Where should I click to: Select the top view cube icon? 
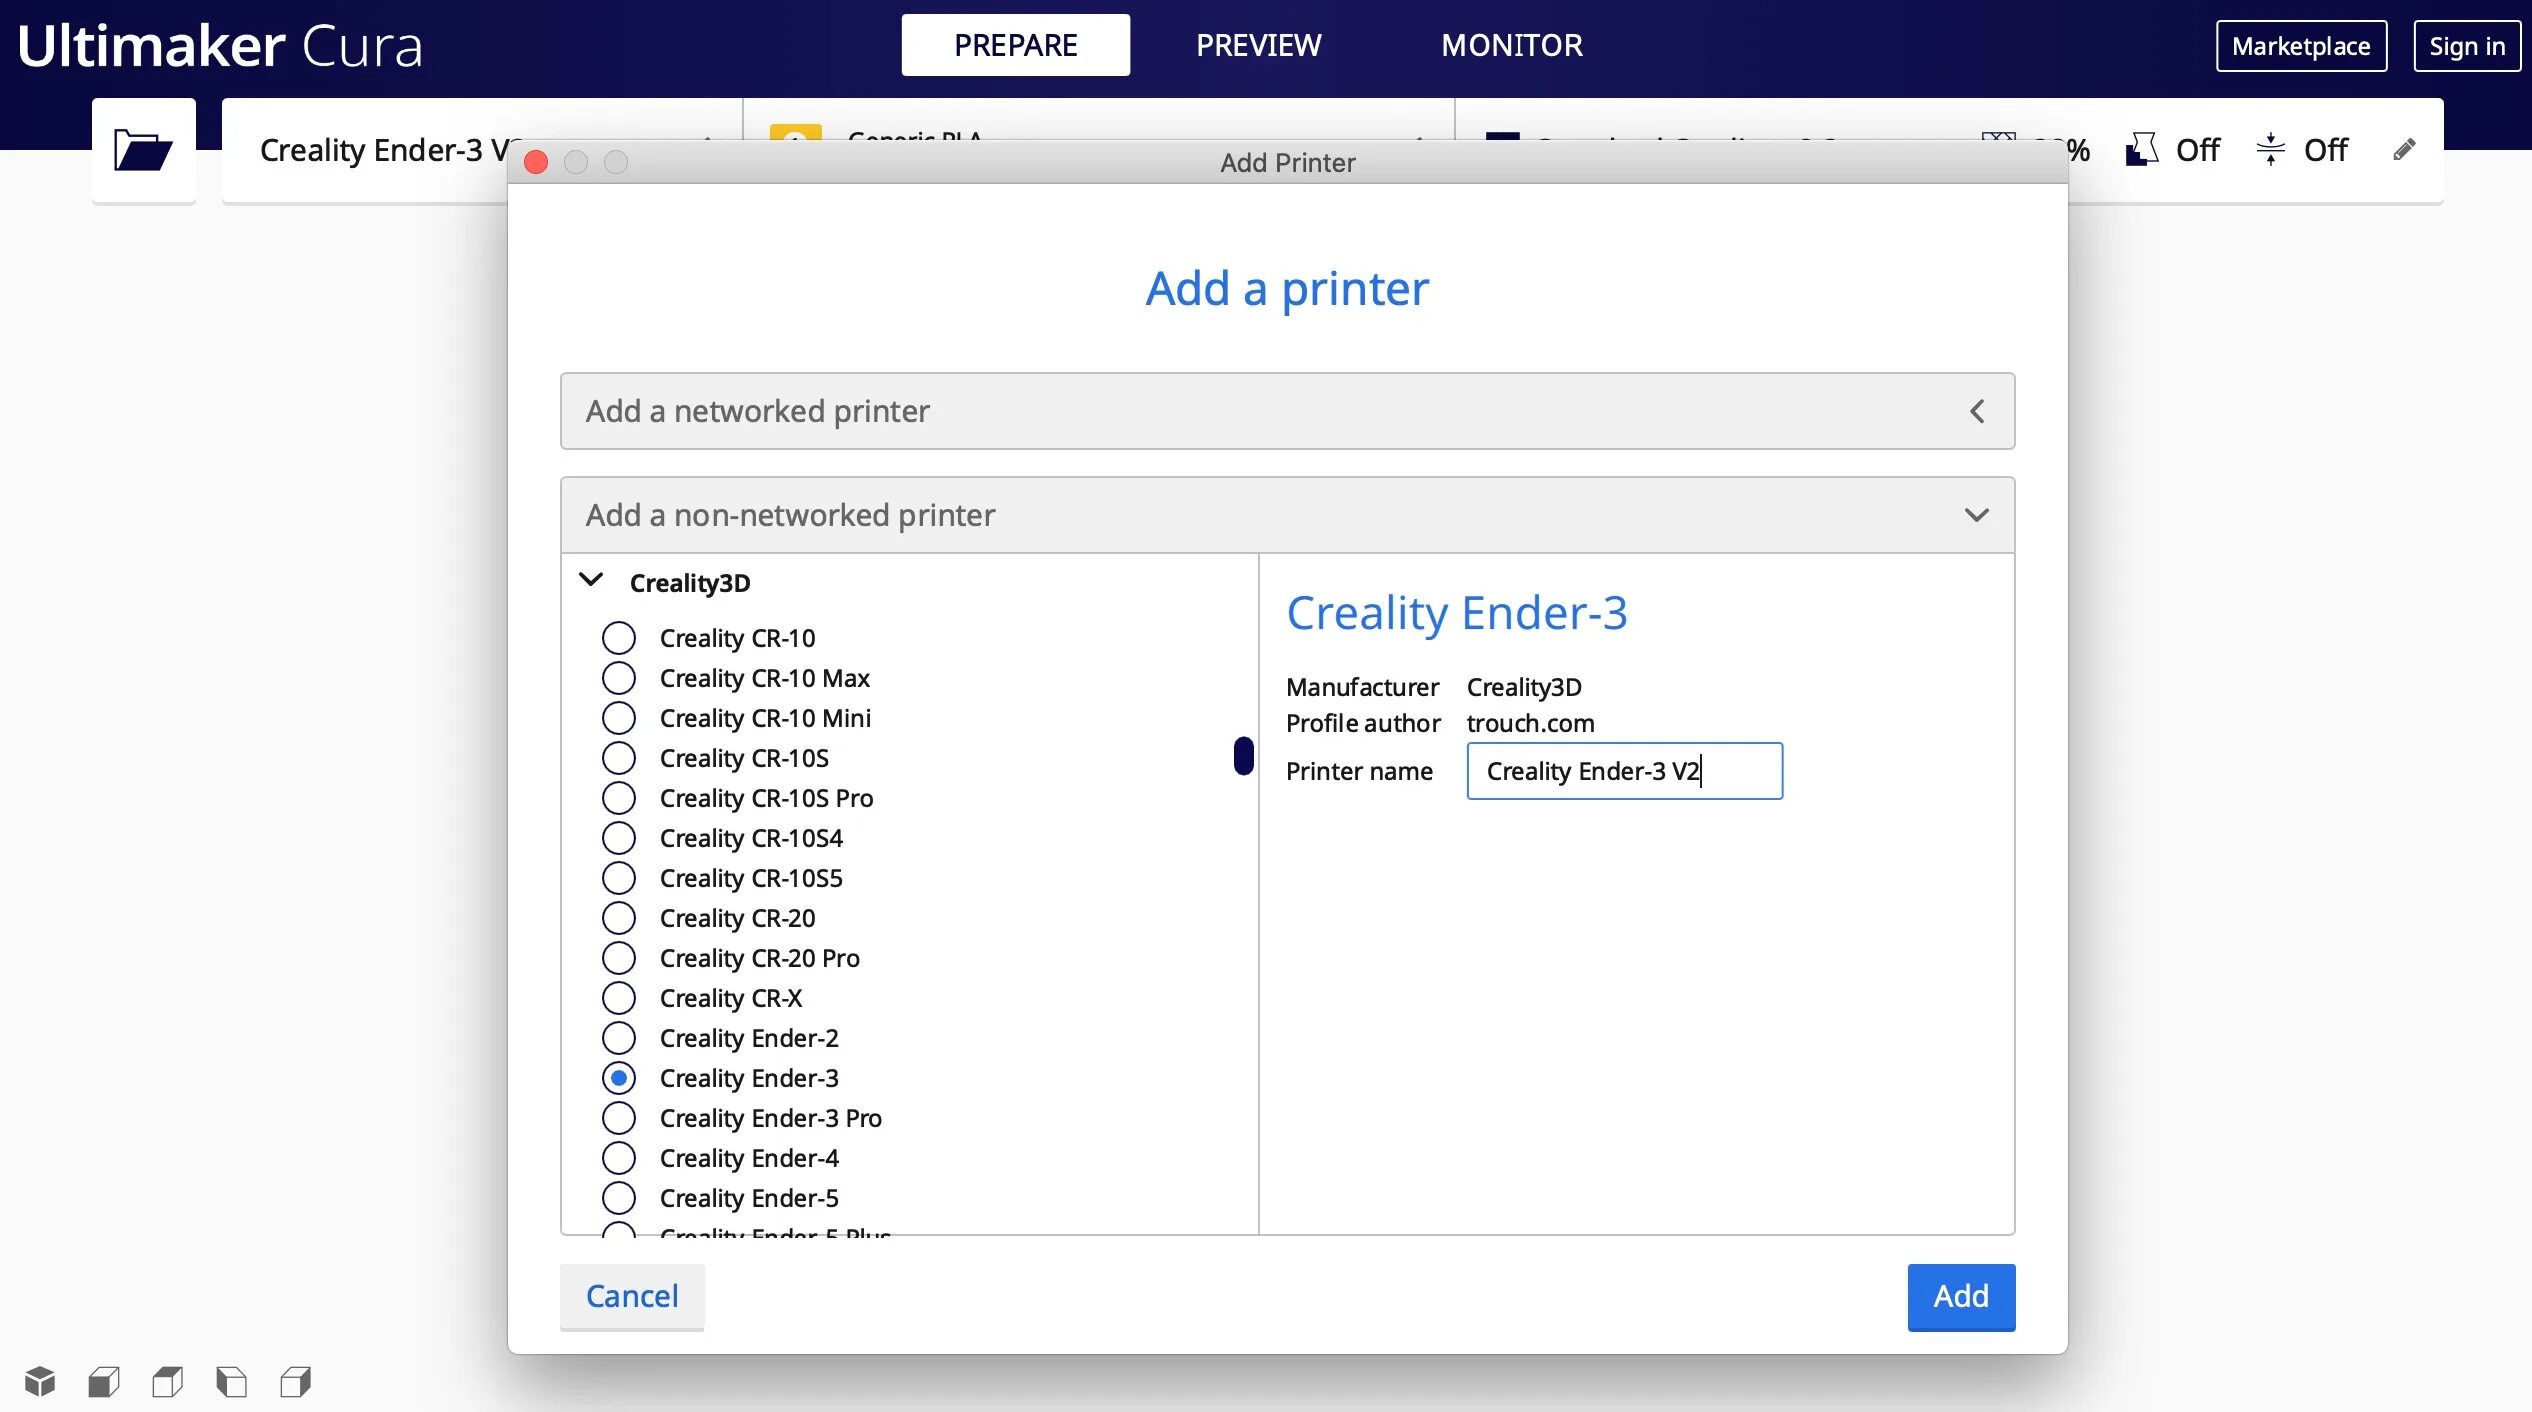click(x=168, y=1381)
